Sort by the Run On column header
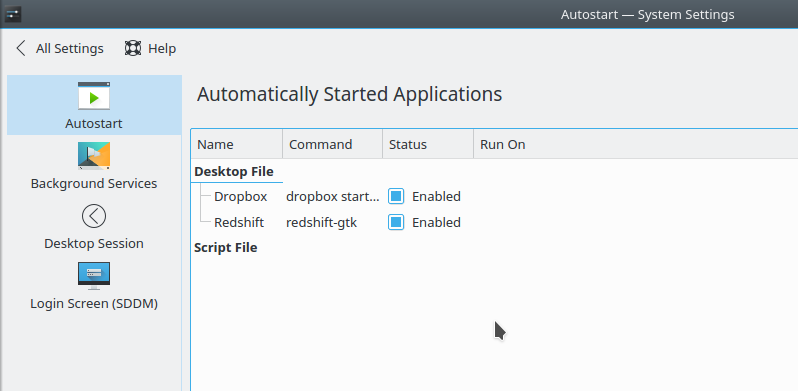This screenshot has height=391, width=798. (636, 144)
